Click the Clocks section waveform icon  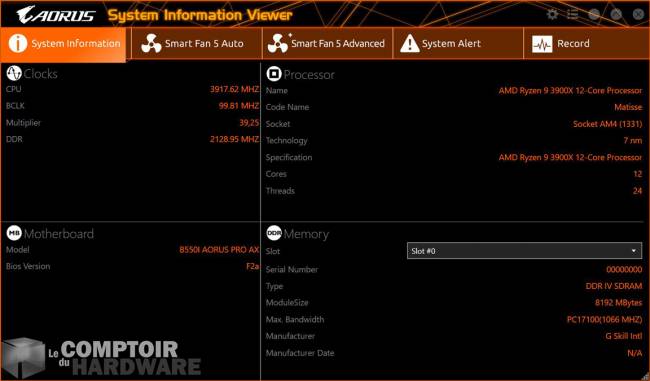pos(14,73)
